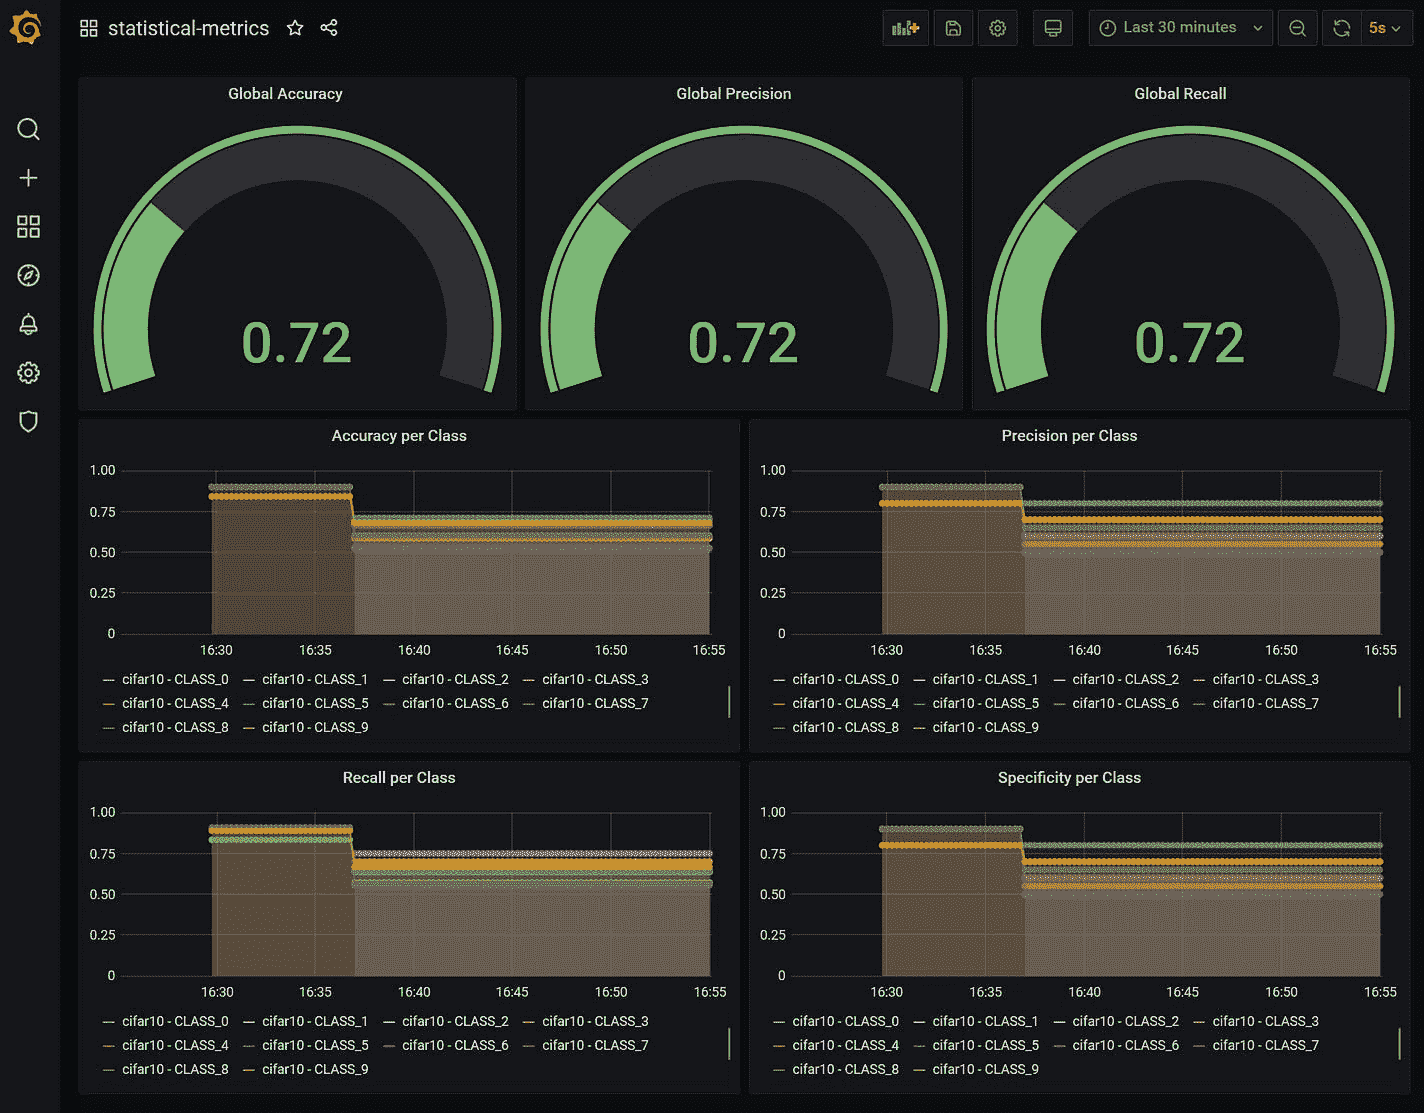This screenshot has width=1424, height=1113.
Task: Toggle cifar10 - CLASS_1 in Precision legend
Action: point(985,679)
